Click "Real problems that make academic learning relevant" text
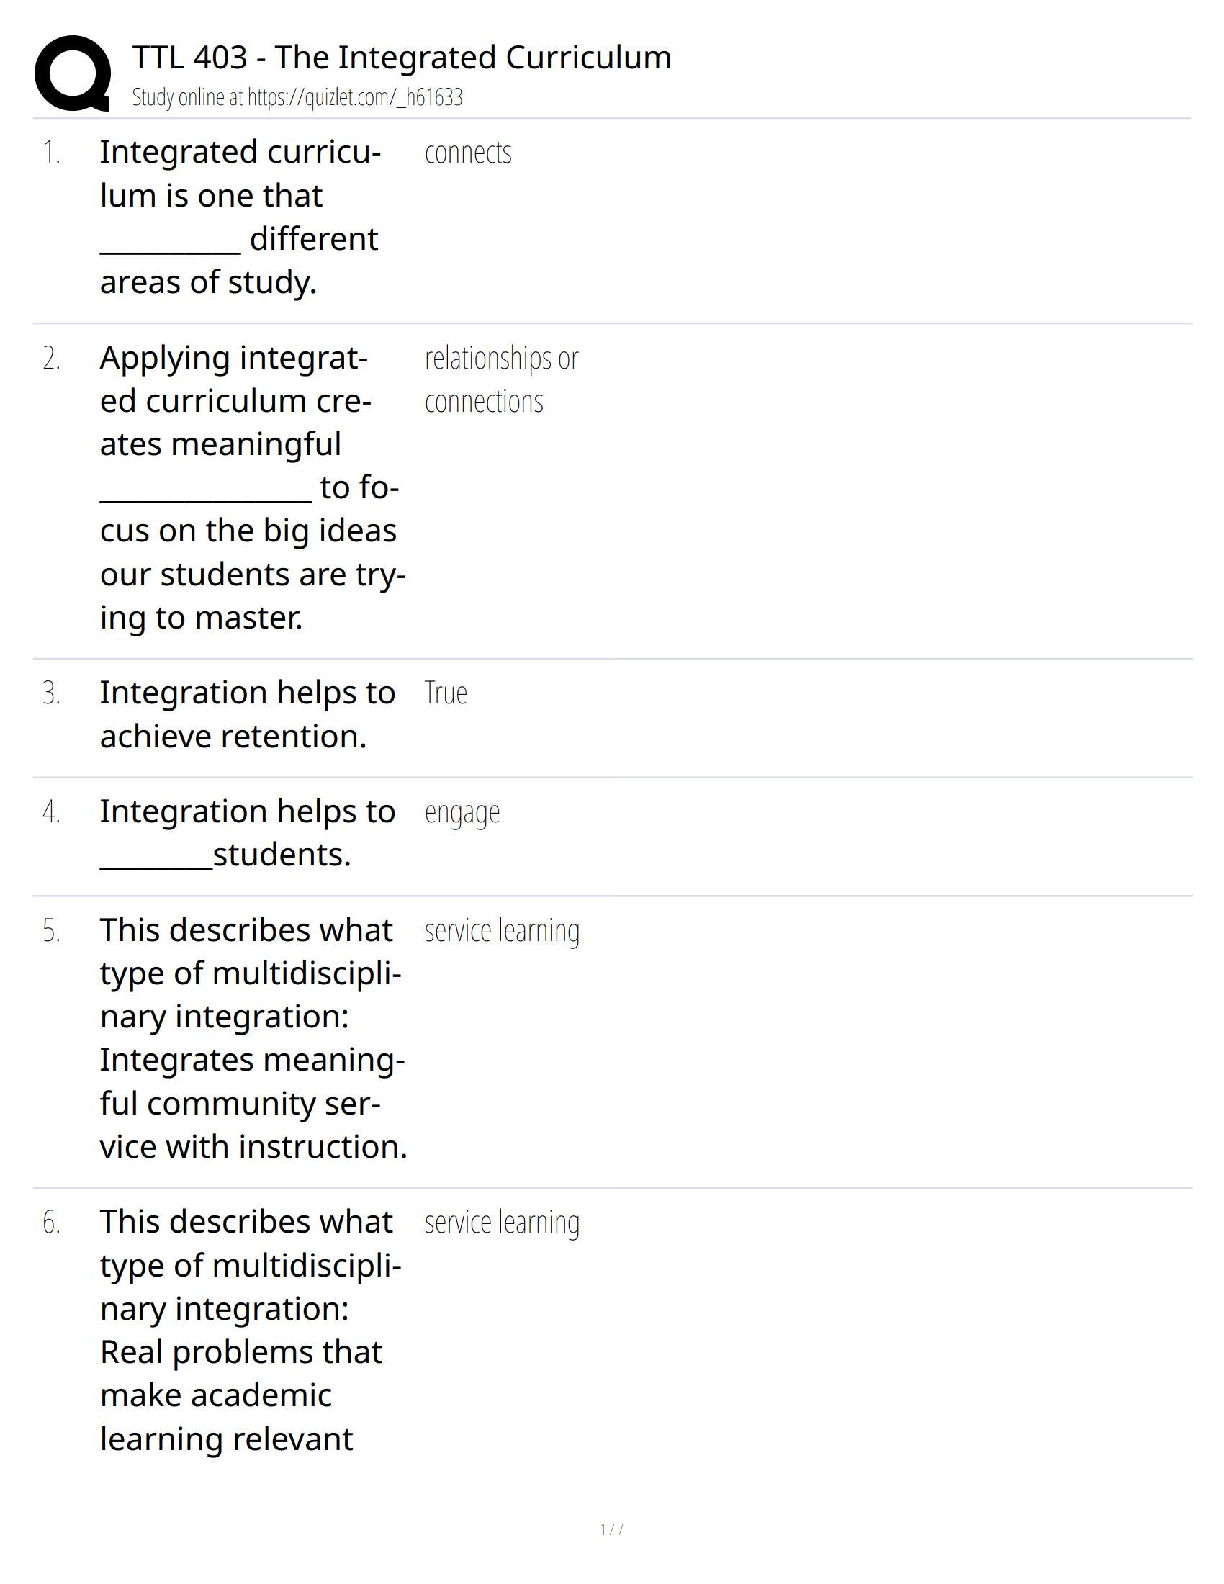1224x1584 pixels. (240, 1395)
